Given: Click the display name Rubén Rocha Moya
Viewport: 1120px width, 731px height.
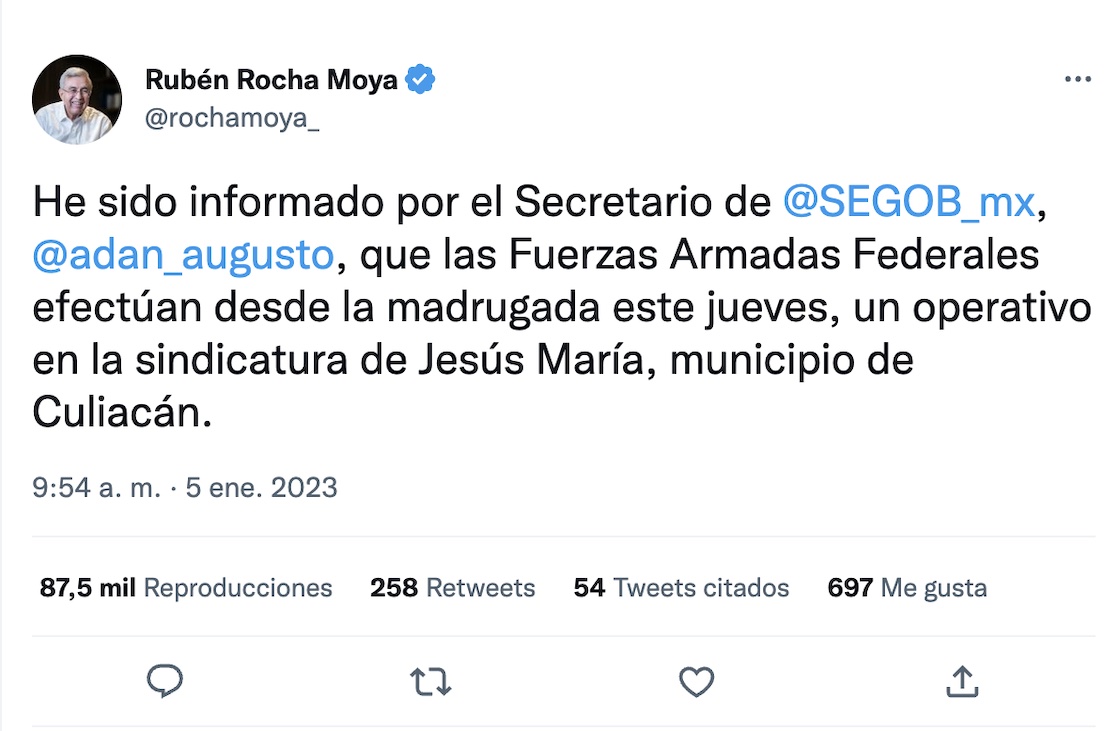Looking at the screenshot, I should click(271, 80).
